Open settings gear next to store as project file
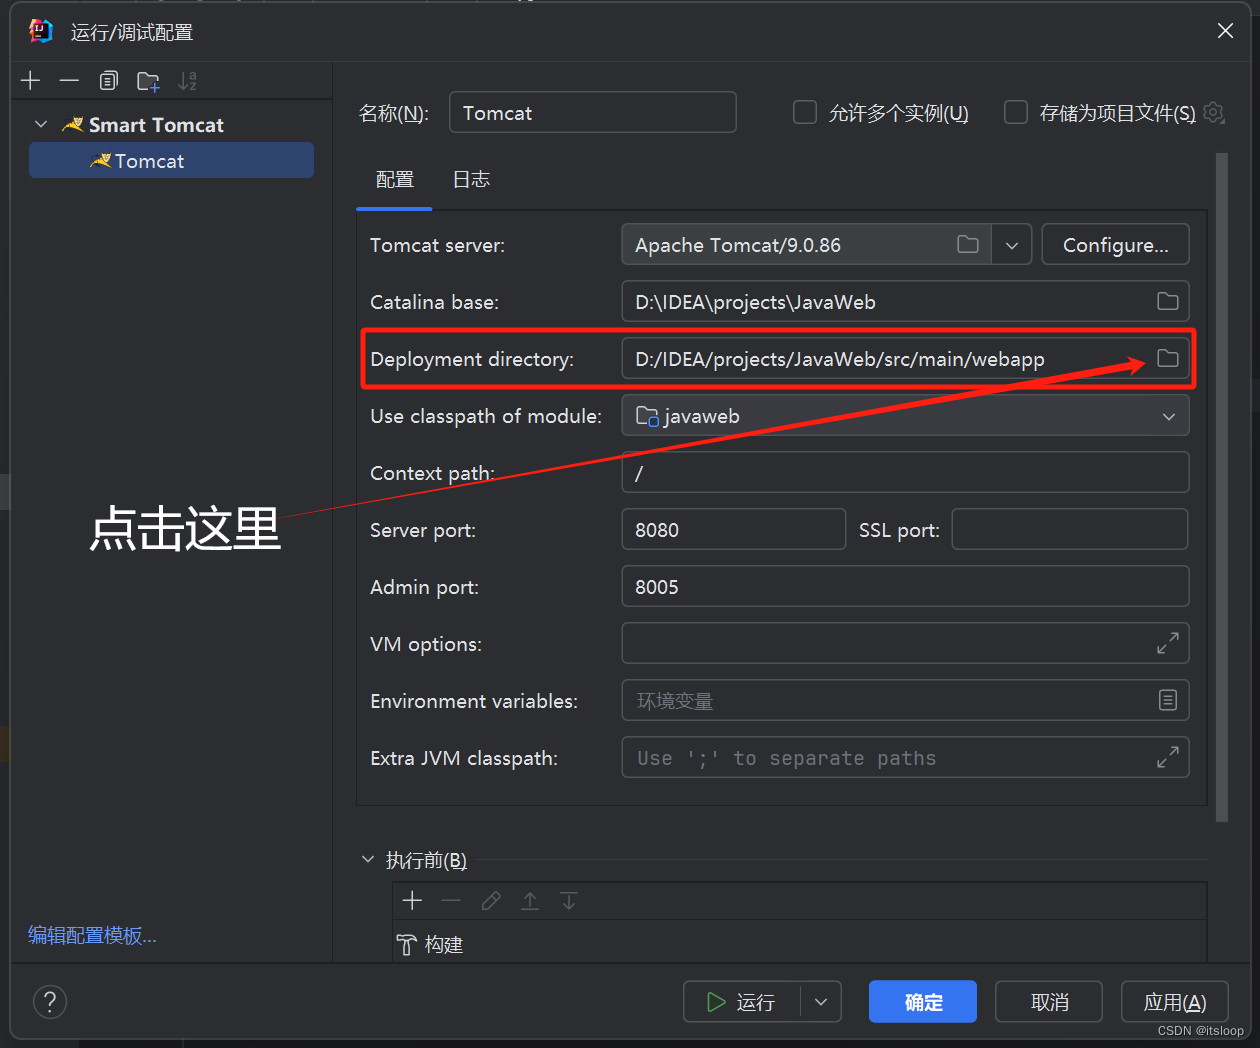 pos(1214,112)
